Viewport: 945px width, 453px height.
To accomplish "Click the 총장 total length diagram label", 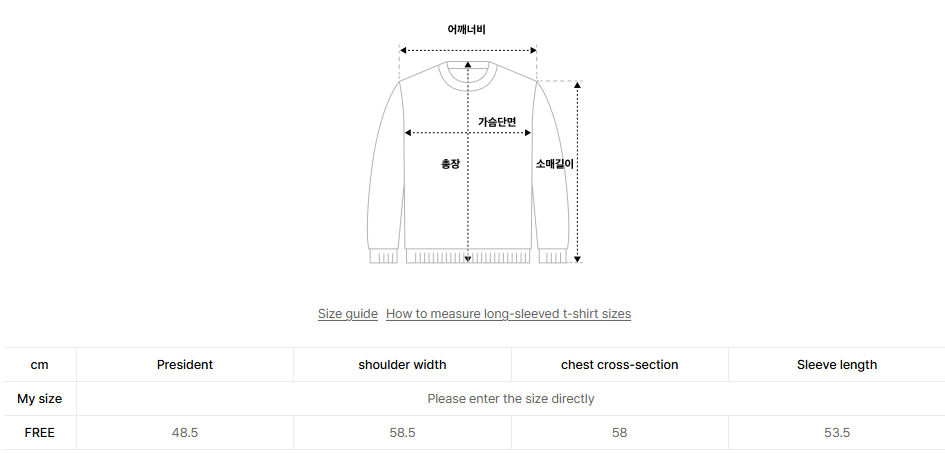I will pyautogui.click(x=450, y=163).
